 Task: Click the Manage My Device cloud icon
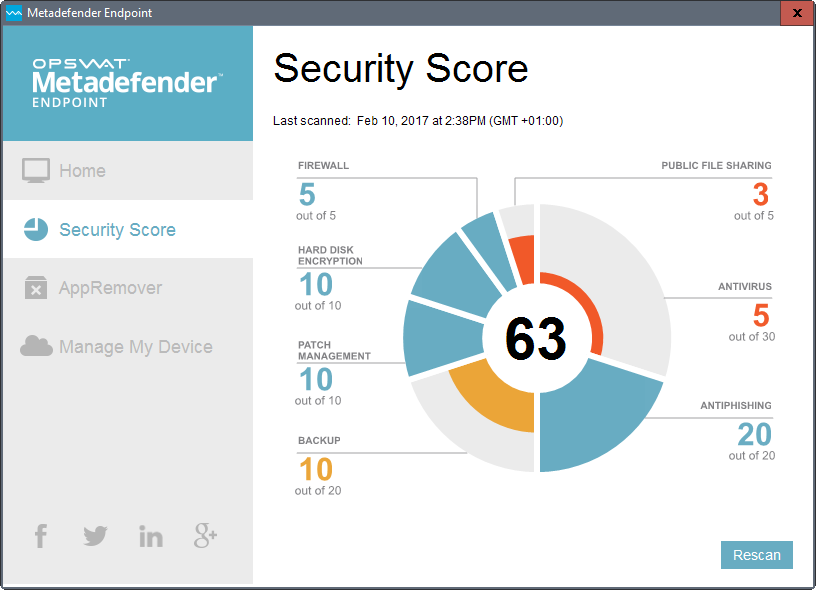36,346
